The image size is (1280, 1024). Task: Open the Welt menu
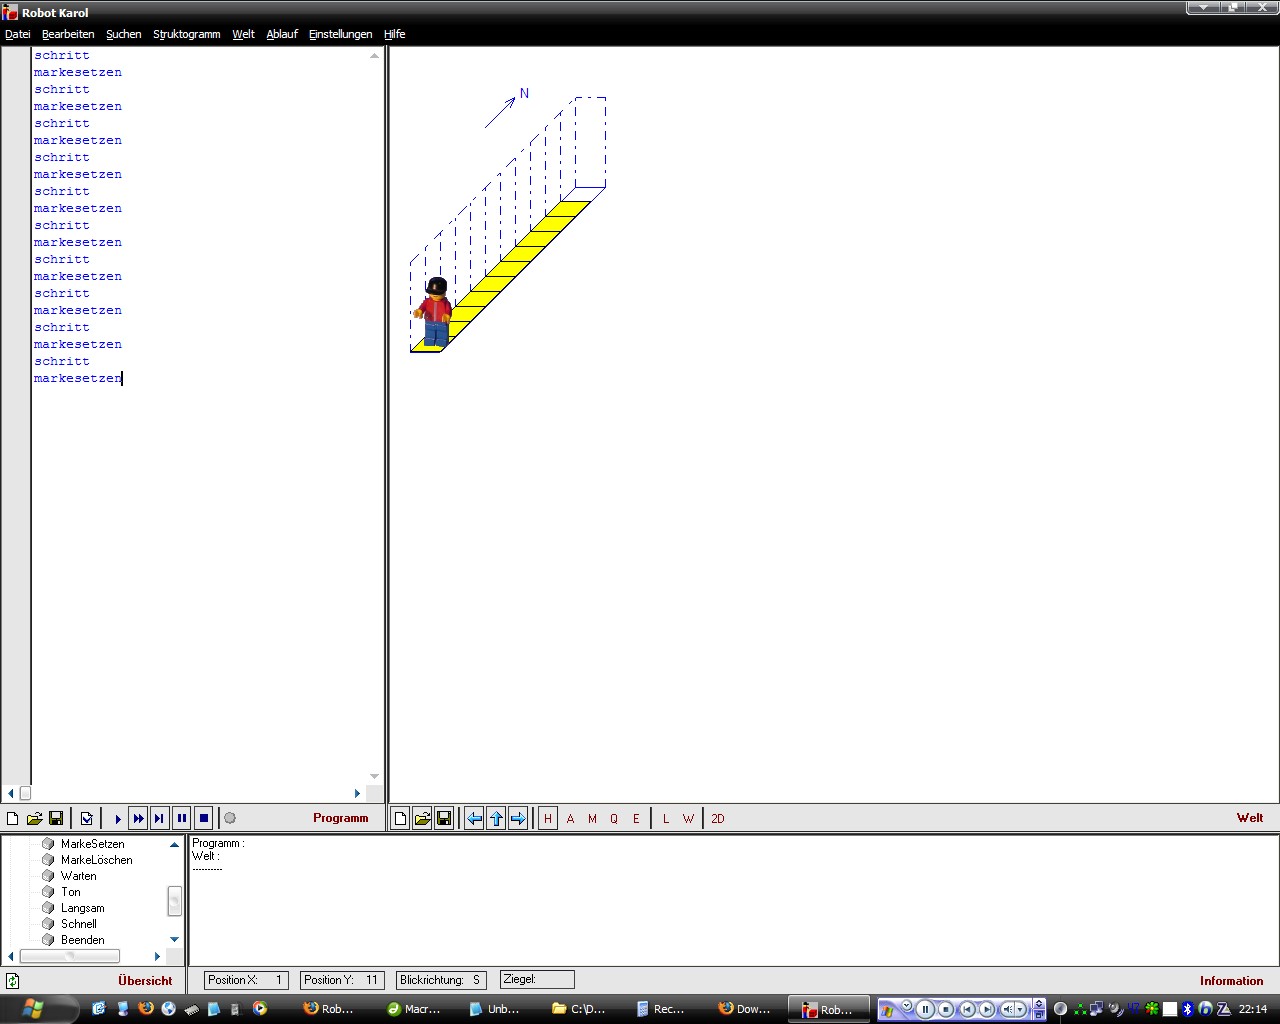(244, 34)
